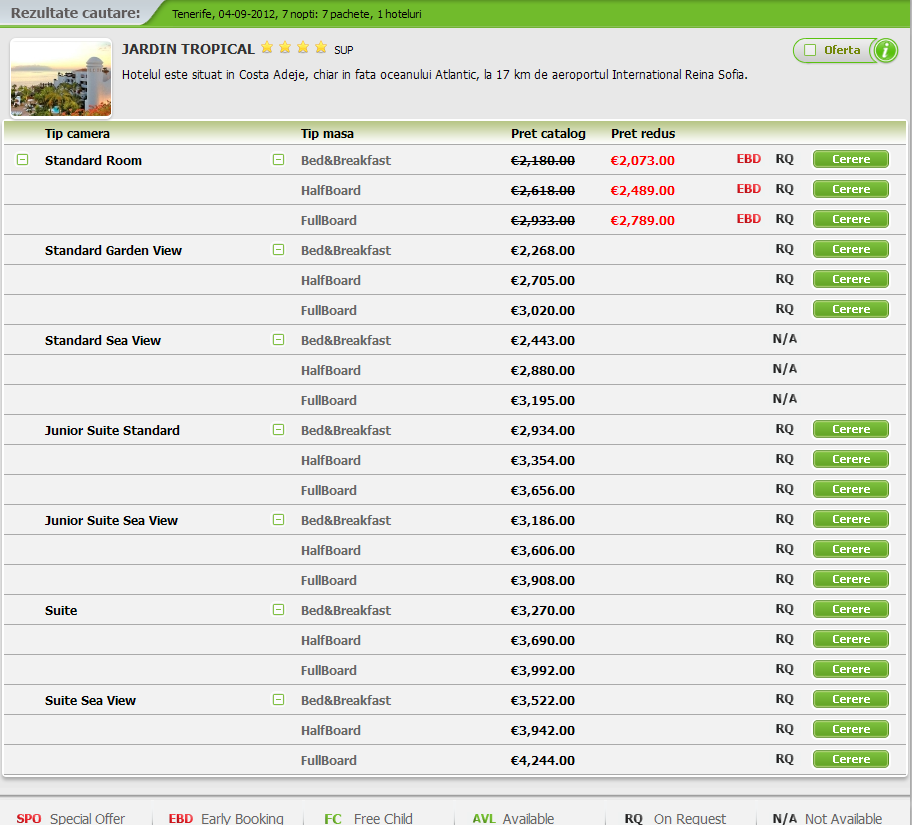This screenshot has height=825, width=912.
Task: Collapse the Junior Suite Sea View group
Action: 278,519
